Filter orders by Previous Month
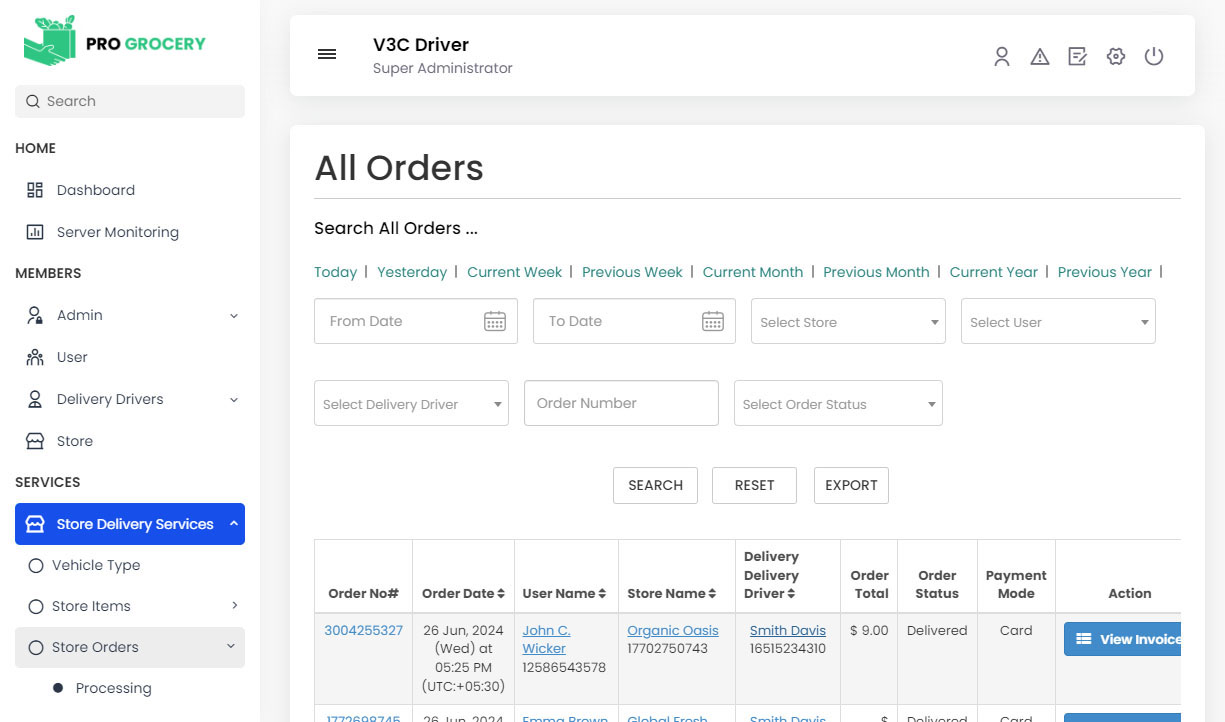The height and width of the screenshot is (722, 1225). coord(876,272)
